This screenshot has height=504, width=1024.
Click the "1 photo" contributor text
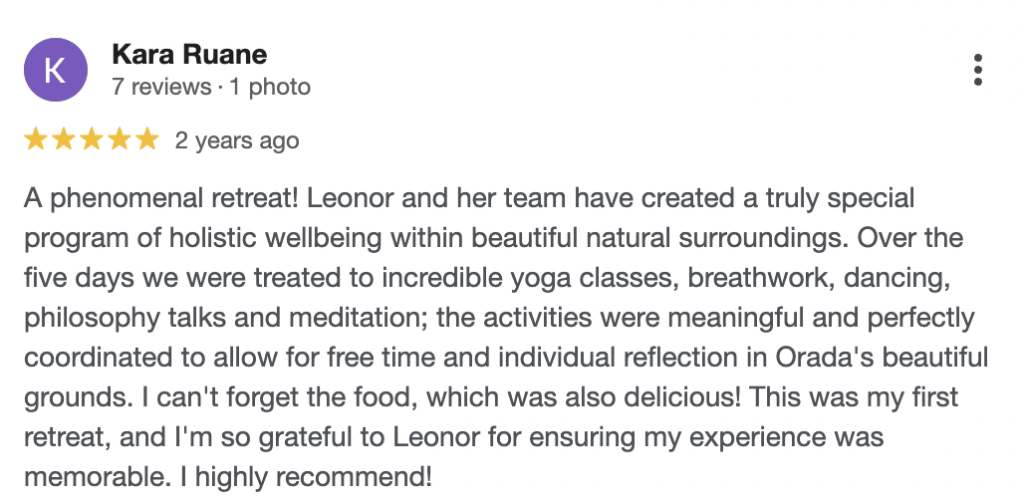pyautogui.click(x=270, y=87)
